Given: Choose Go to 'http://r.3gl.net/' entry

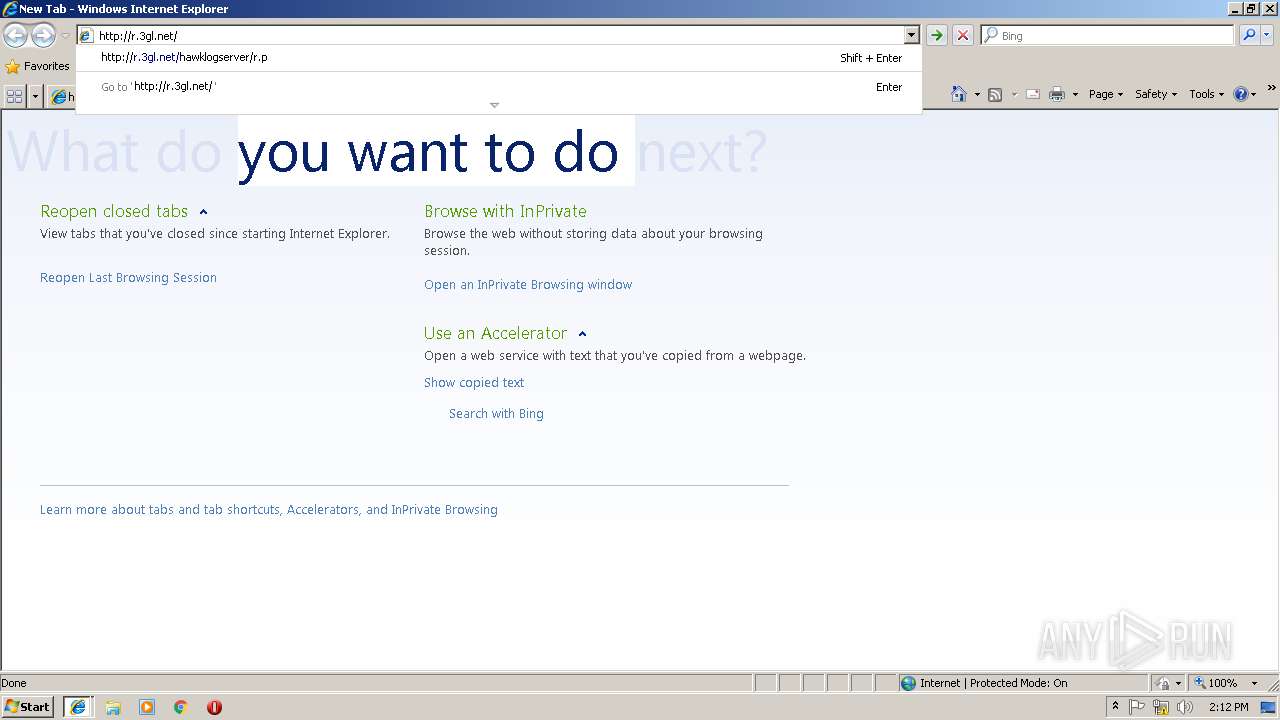Looking at the screenshot, I should 499,87.
